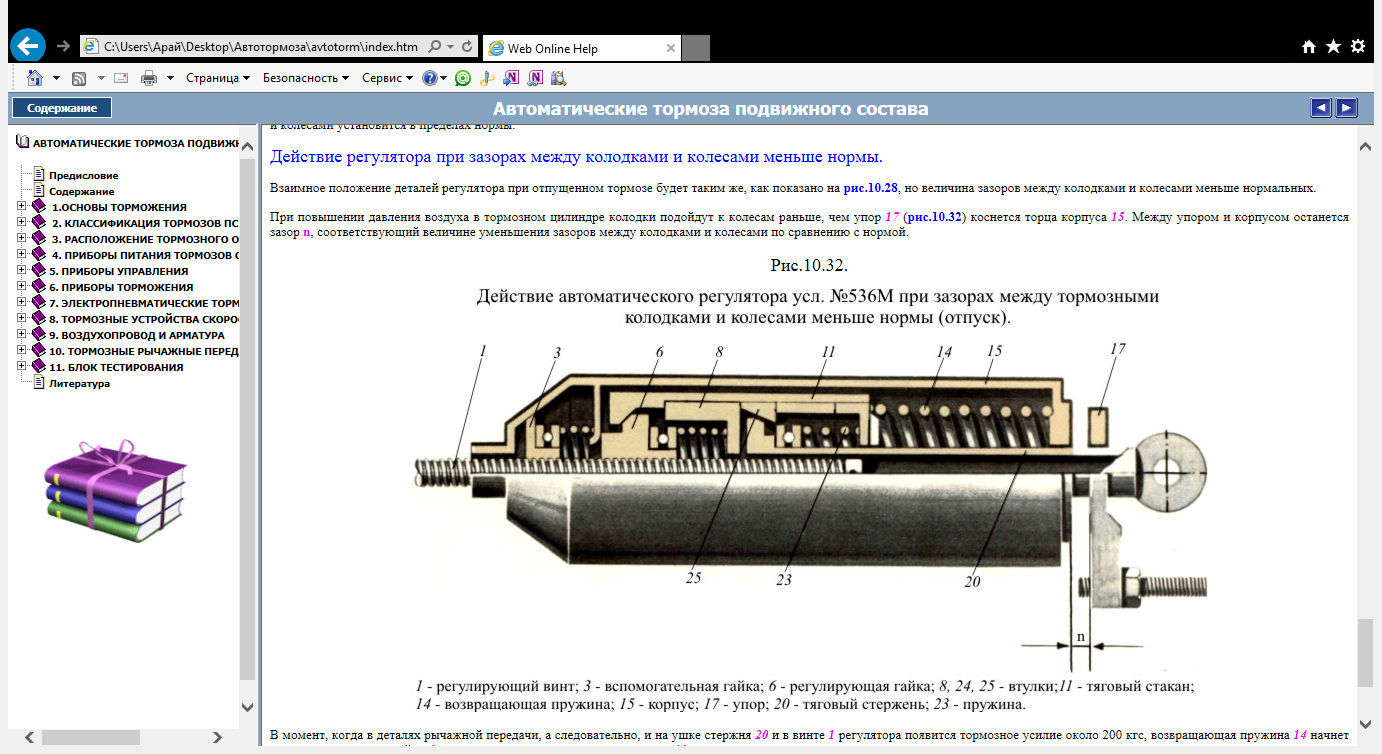Click the Read mail toolbar icon
Viewport: 1382px width, 754px height.
[121, 78]
